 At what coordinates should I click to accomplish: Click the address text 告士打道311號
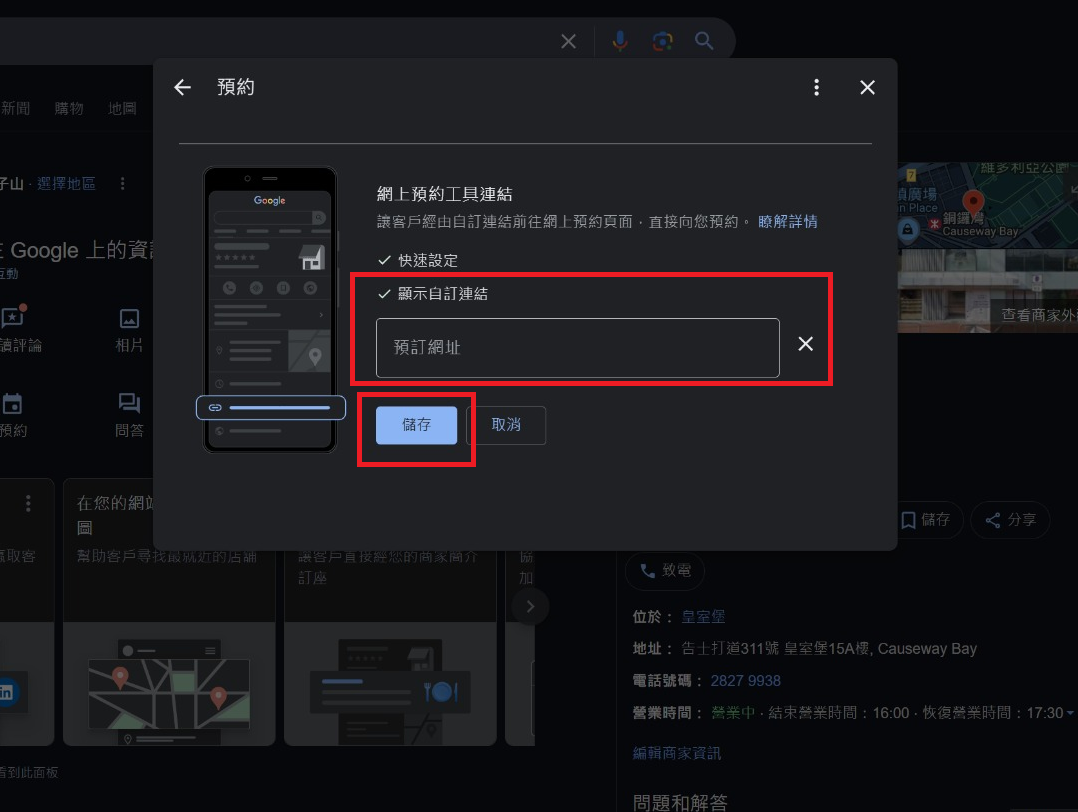[730, 648]
